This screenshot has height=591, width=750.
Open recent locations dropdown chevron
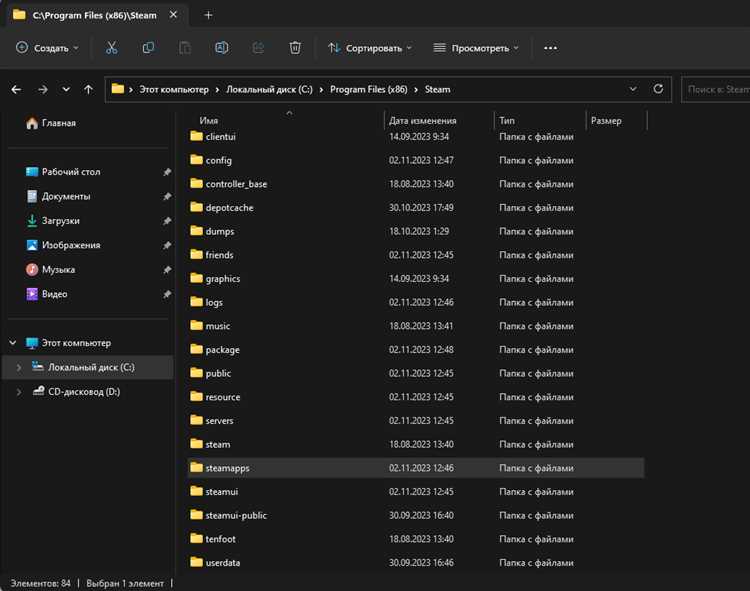point(66,89)
